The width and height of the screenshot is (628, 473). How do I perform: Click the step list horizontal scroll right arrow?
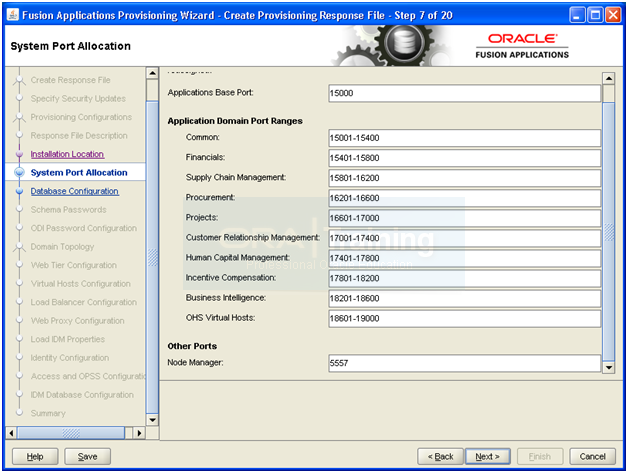coord(139,433)
